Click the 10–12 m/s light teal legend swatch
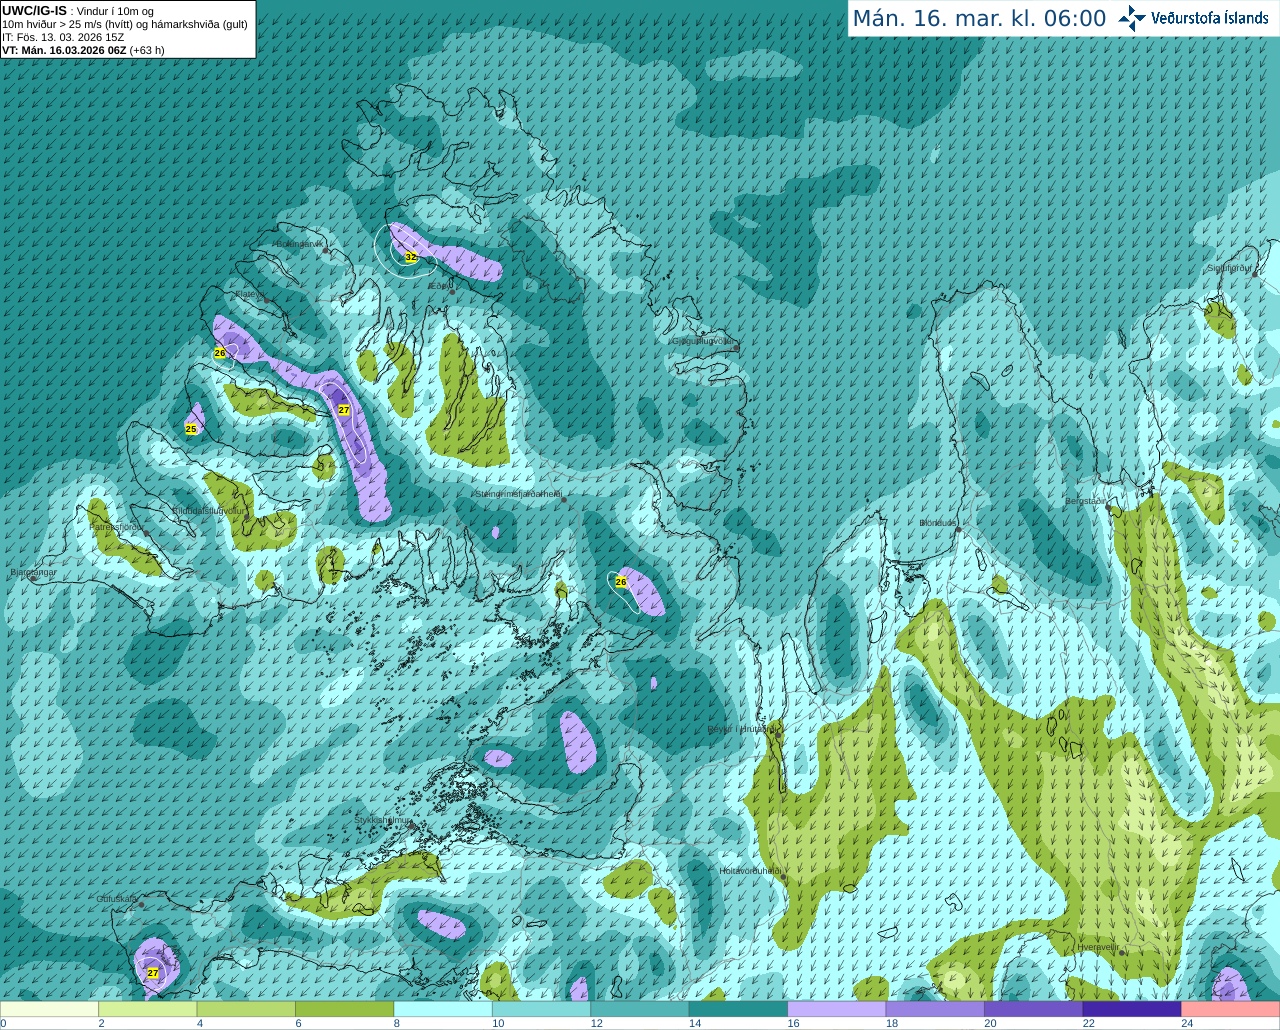The image size is (1280, 1030). pos(541,1009)
